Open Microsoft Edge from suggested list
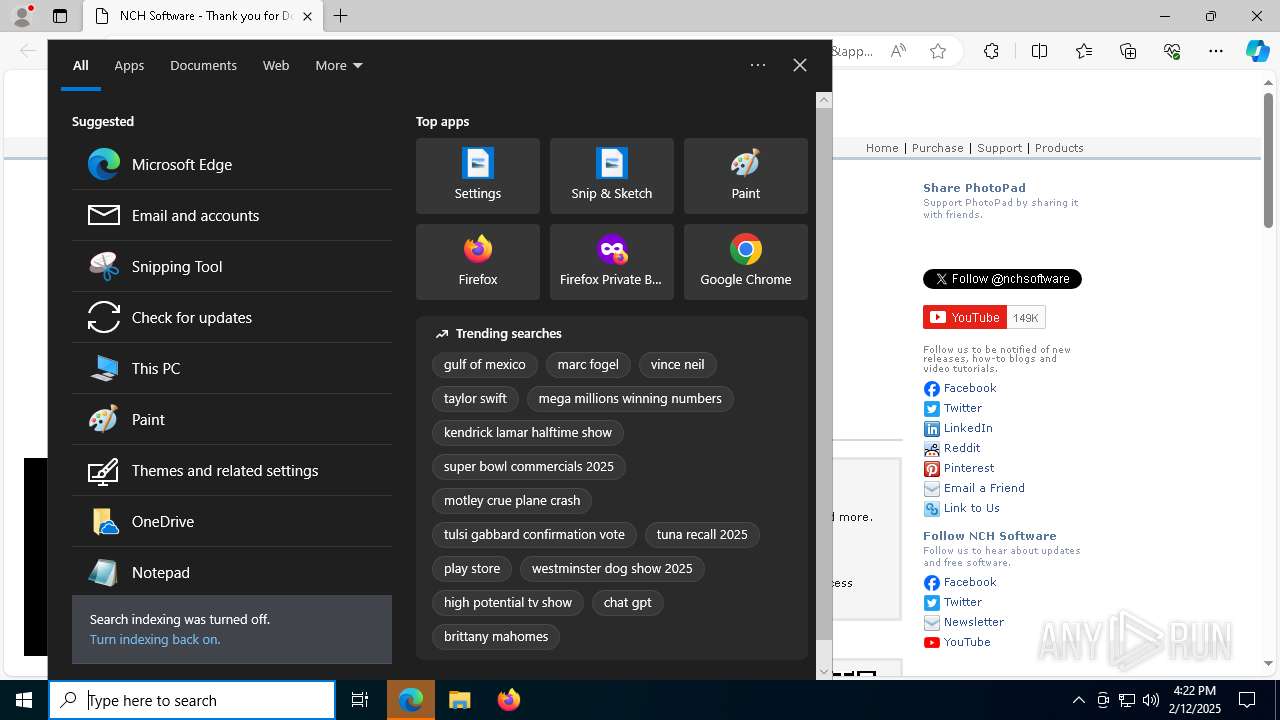1280x720 pixels. point(232,164)
